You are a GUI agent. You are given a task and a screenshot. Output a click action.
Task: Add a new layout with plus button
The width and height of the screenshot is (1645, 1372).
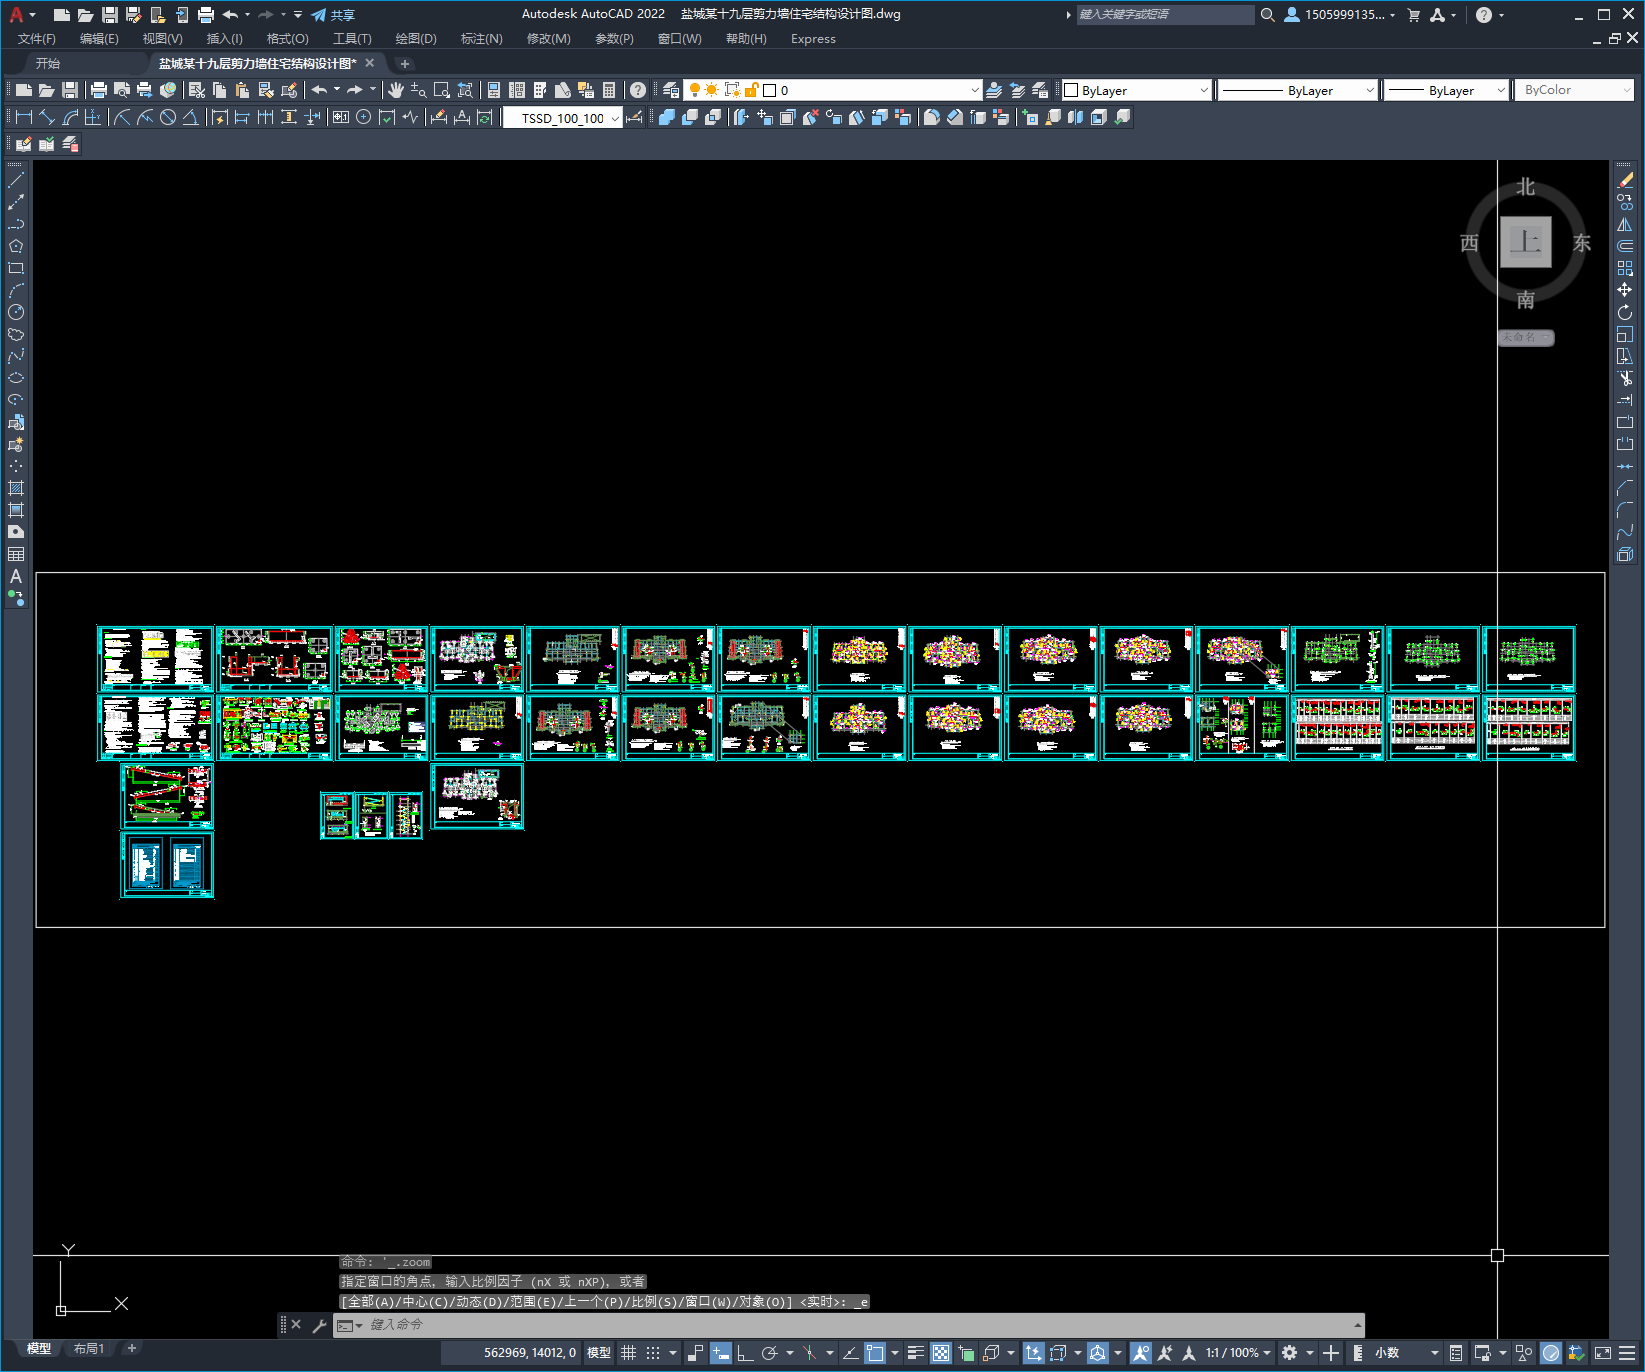(x=131, y=1348)
